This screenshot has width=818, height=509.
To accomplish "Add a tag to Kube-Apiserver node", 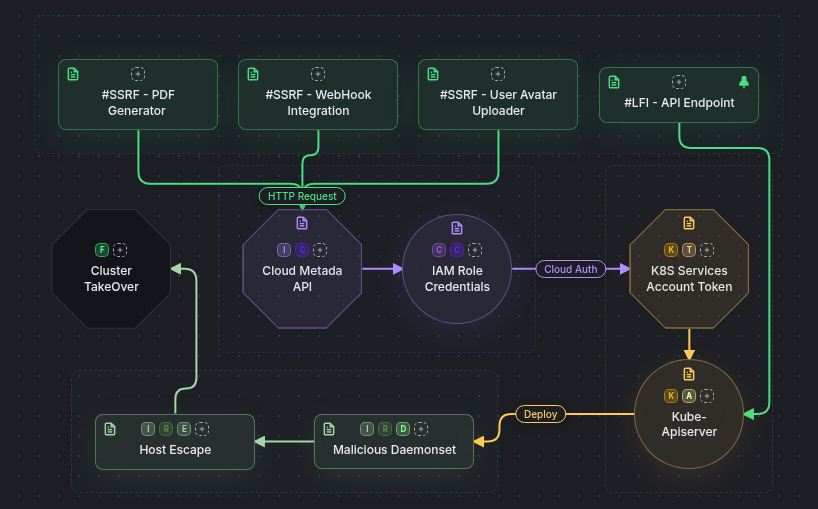I will [707, 396].
